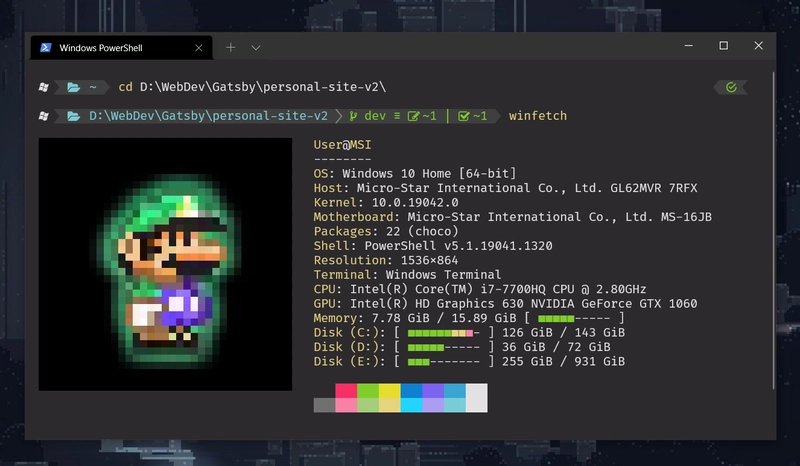Click the Terminal: Windows Terminal line
This screenshot has height=466, width=800.
pos(407,275)
